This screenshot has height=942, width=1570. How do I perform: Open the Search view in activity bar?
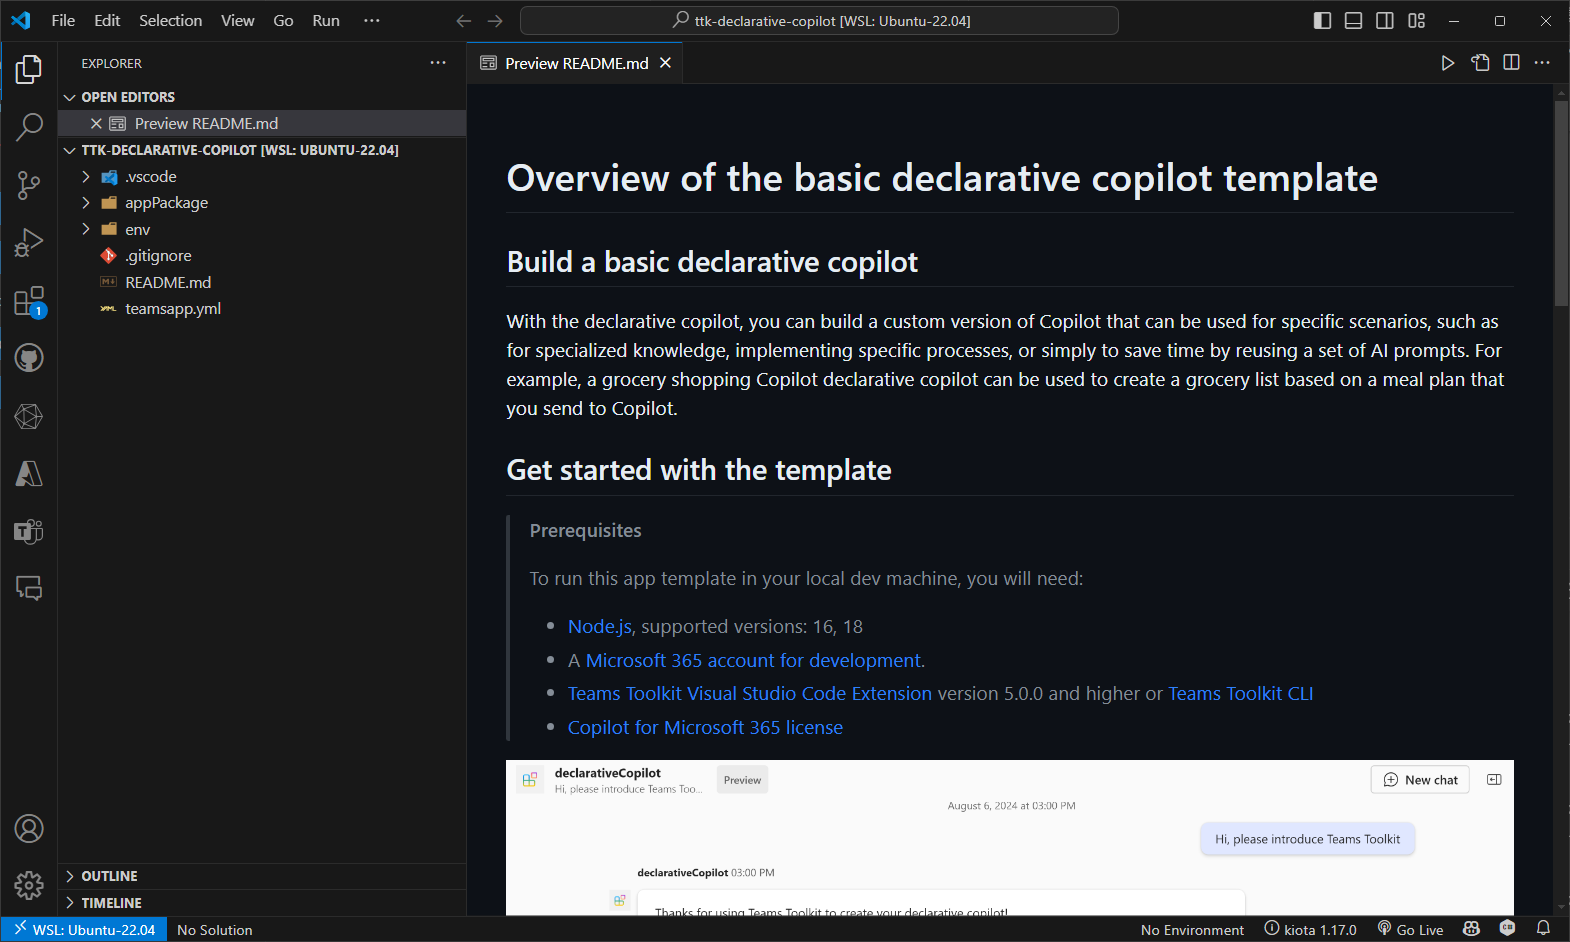(29, 127)
